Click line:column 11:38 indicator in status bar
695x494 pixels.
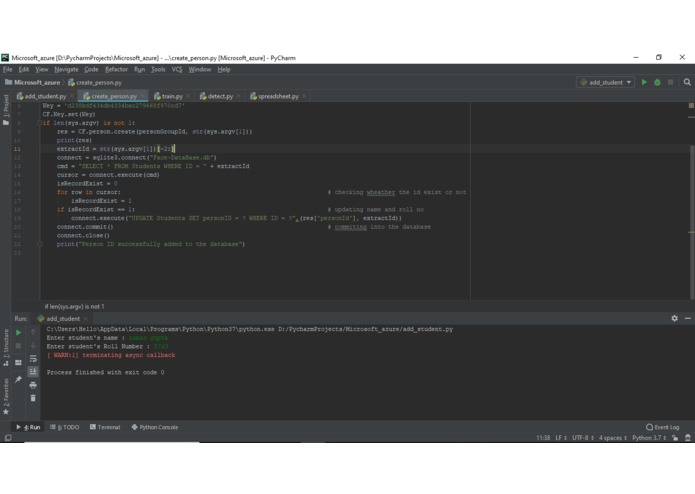[x=543, y=438]
